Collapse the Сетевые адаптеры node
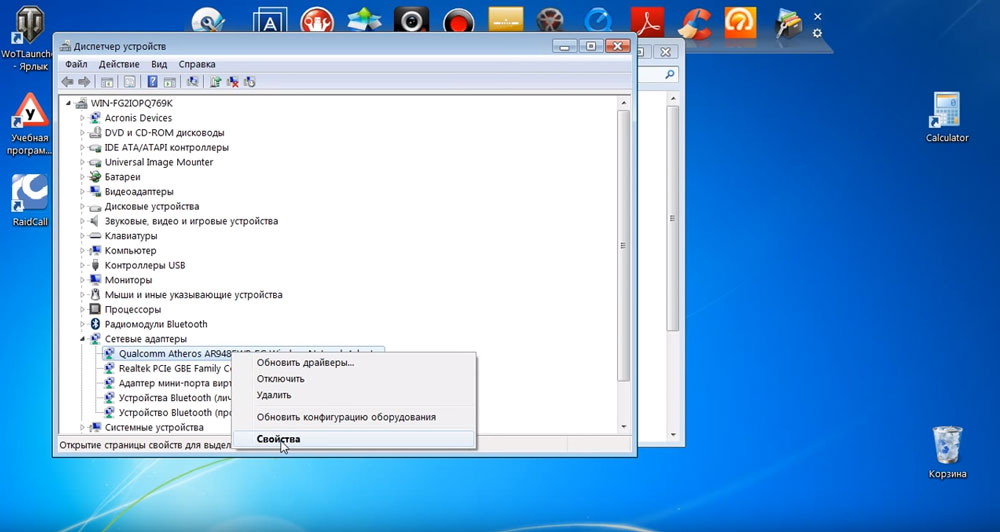This screenshot has width=1000, height=532. click(83, 339)
